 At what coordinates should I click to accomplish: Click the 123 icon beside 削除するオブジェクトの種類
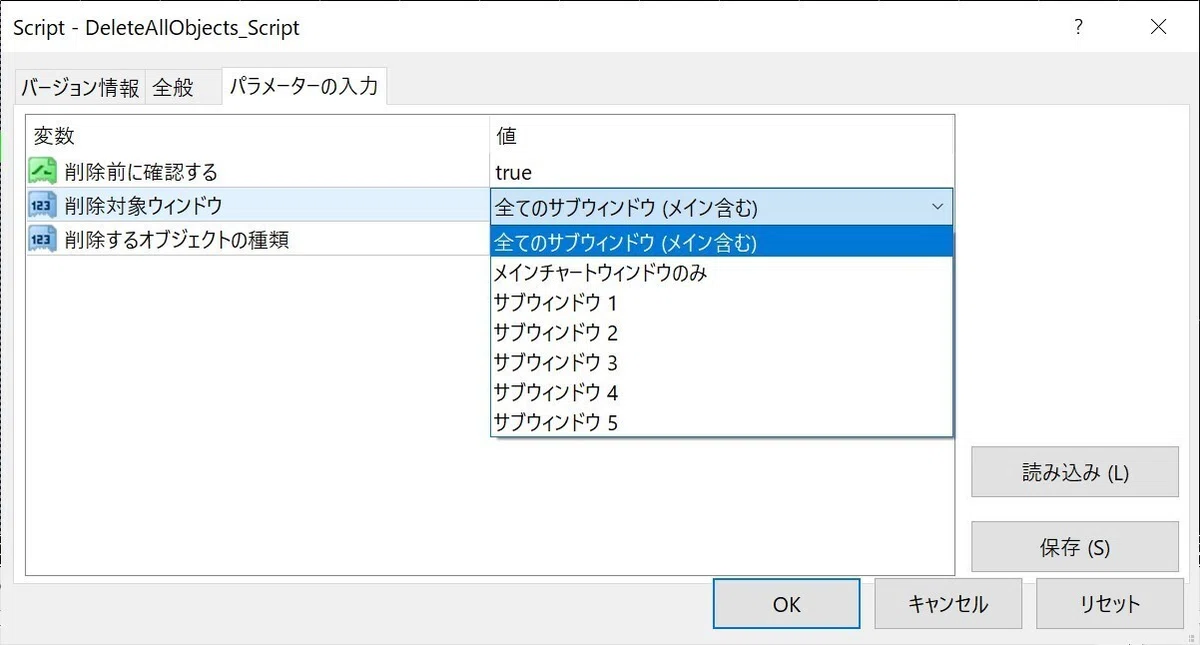[x=43, y=239]
